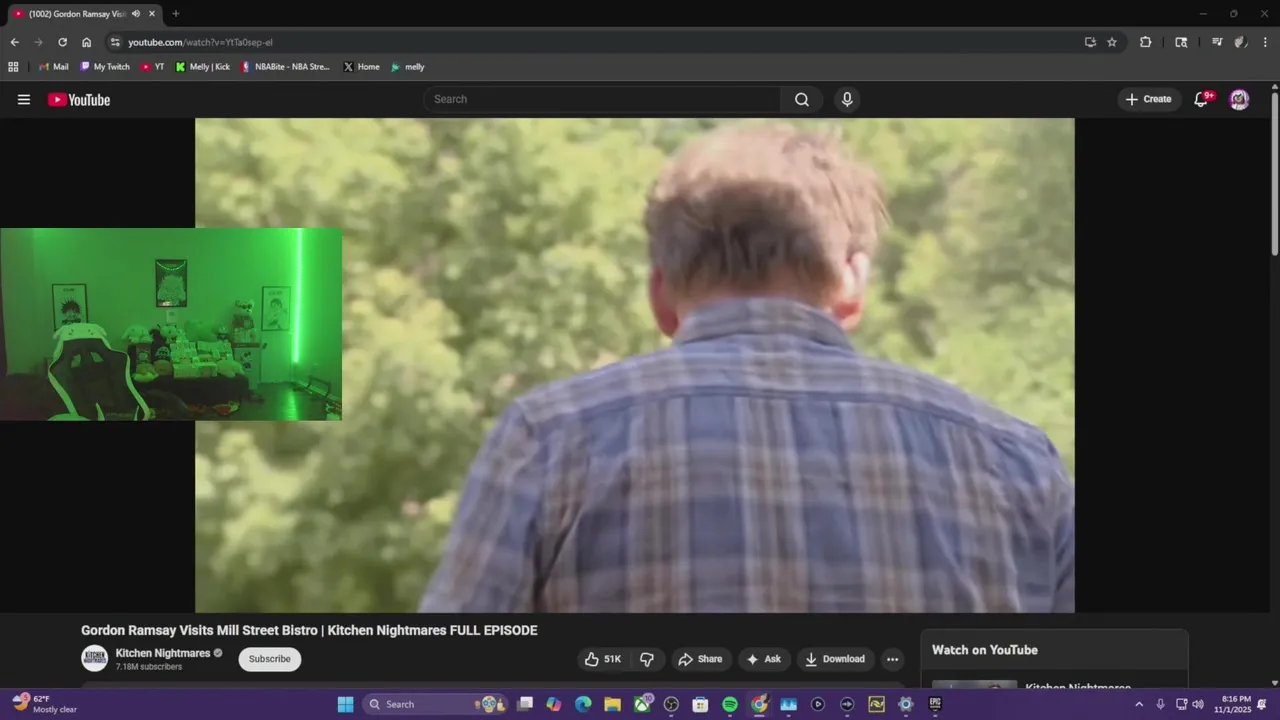Open Spotify from the taskbar
This screenshot has height=720, width=1280.
tap(730, 704)
